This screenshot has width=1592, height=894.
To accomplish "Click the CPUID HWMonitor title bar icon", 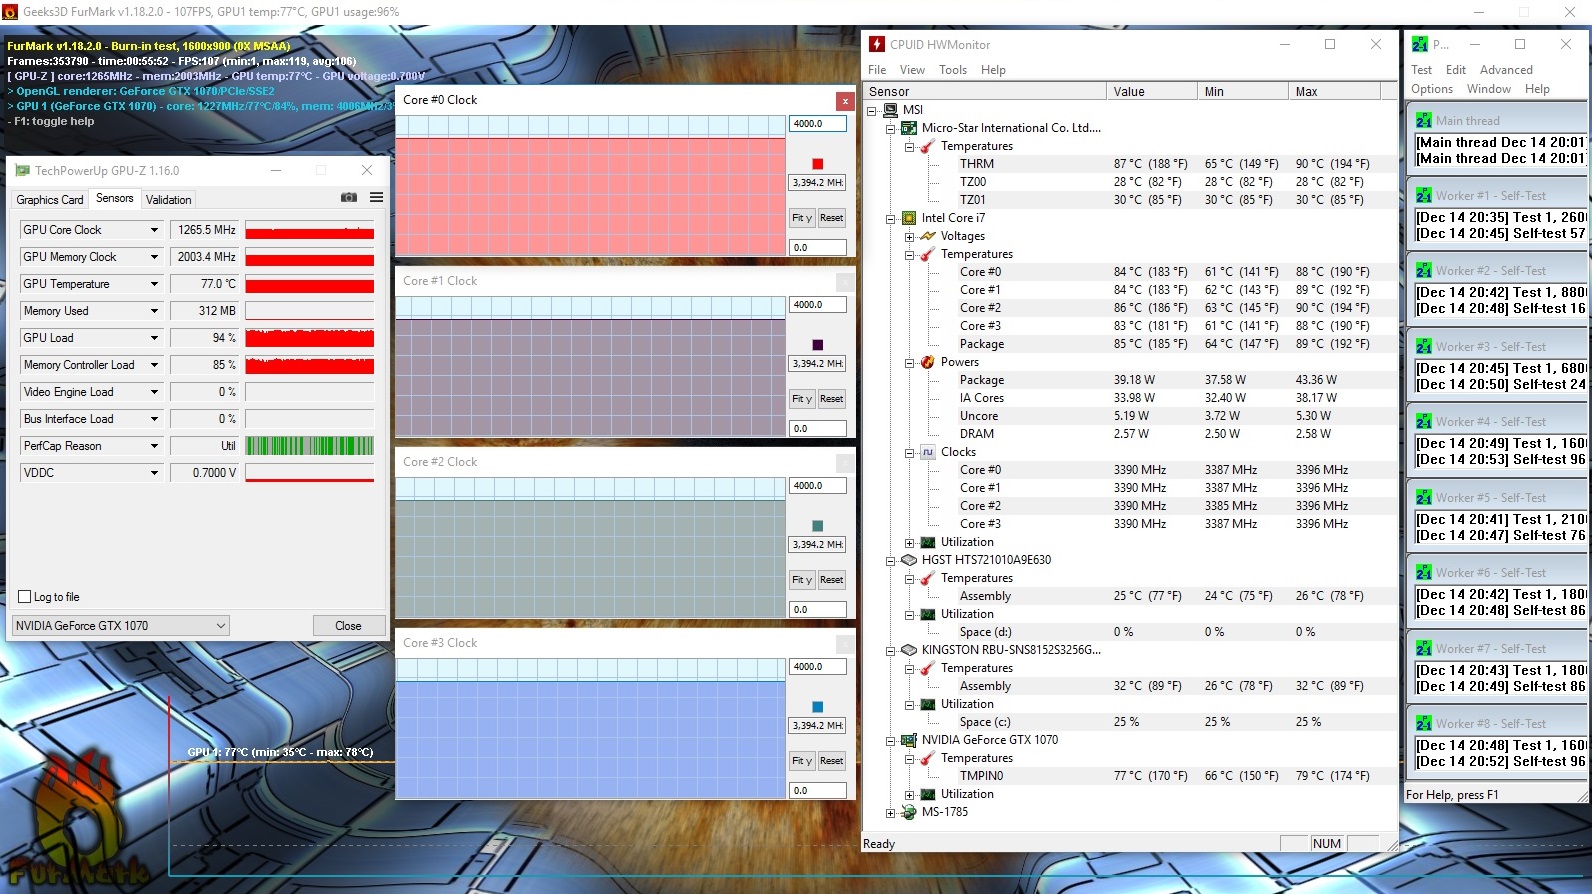I will (877, 44).
